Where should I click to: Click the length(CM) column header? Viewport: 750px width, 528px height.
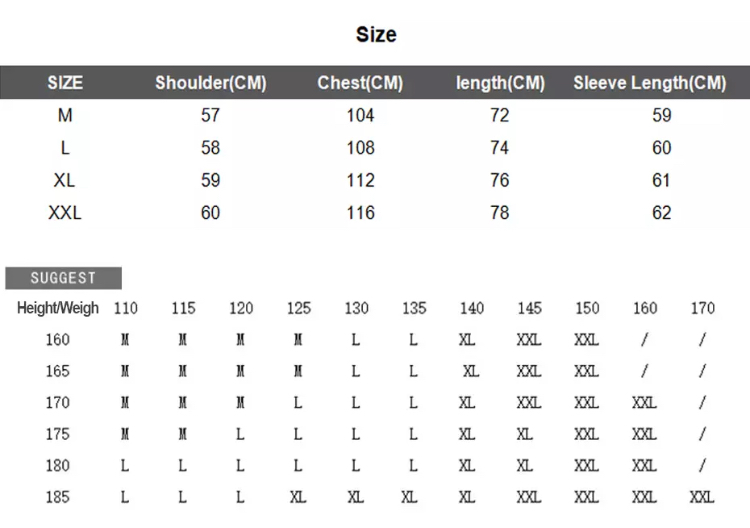coord(500,83)
